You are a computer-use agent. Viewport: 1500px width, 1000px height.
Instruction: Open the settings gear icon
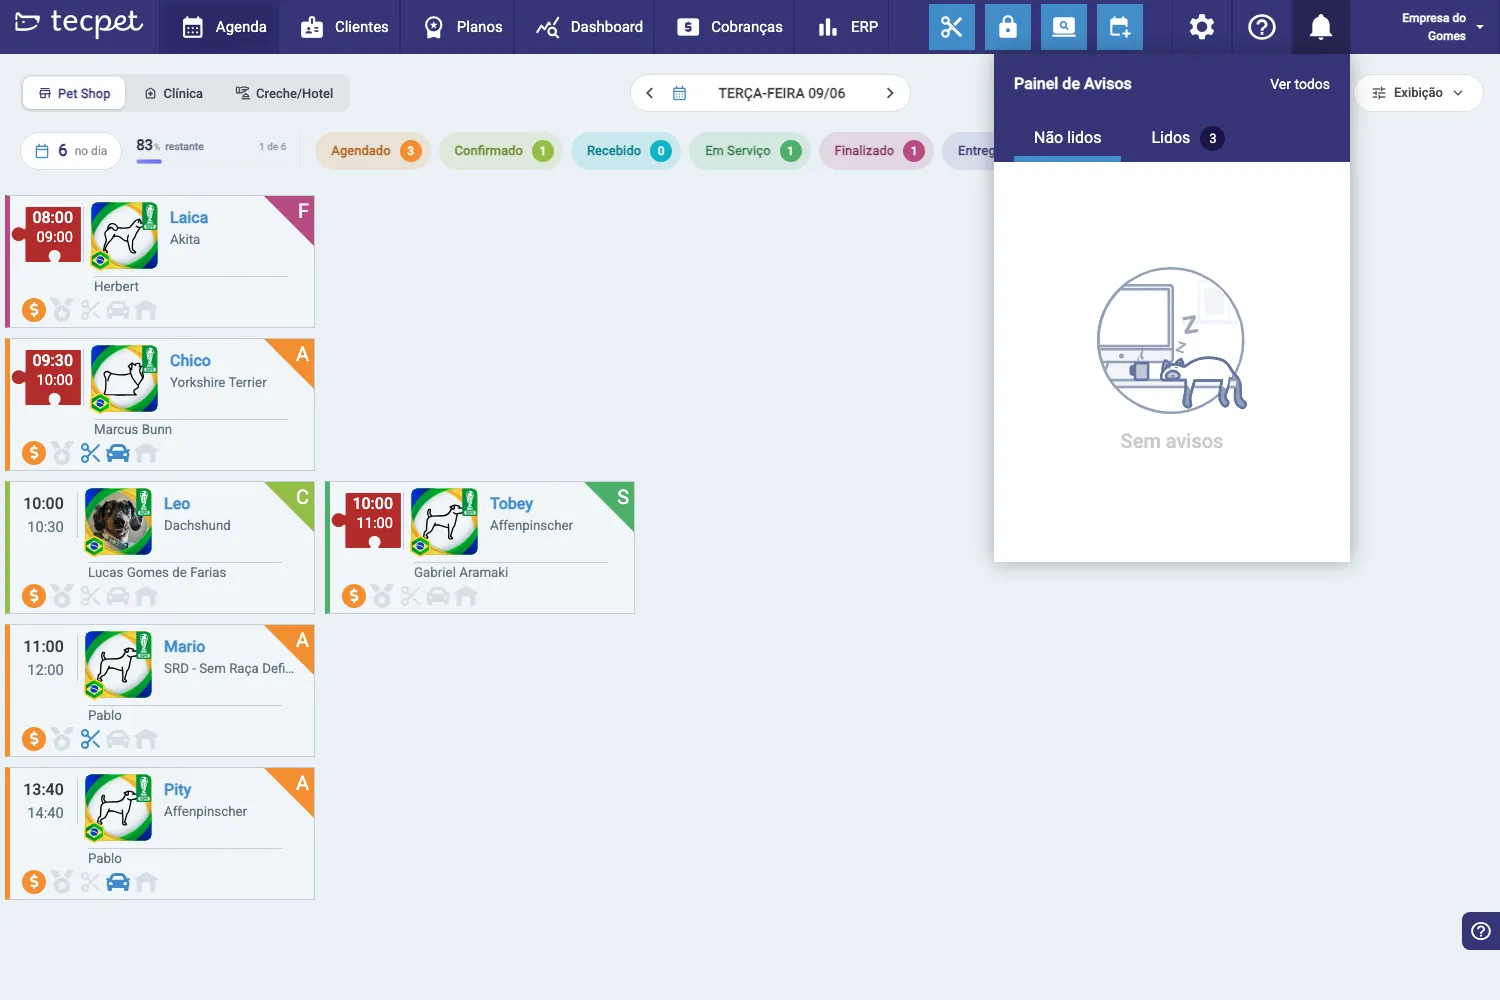click(x=1201, y=27)
